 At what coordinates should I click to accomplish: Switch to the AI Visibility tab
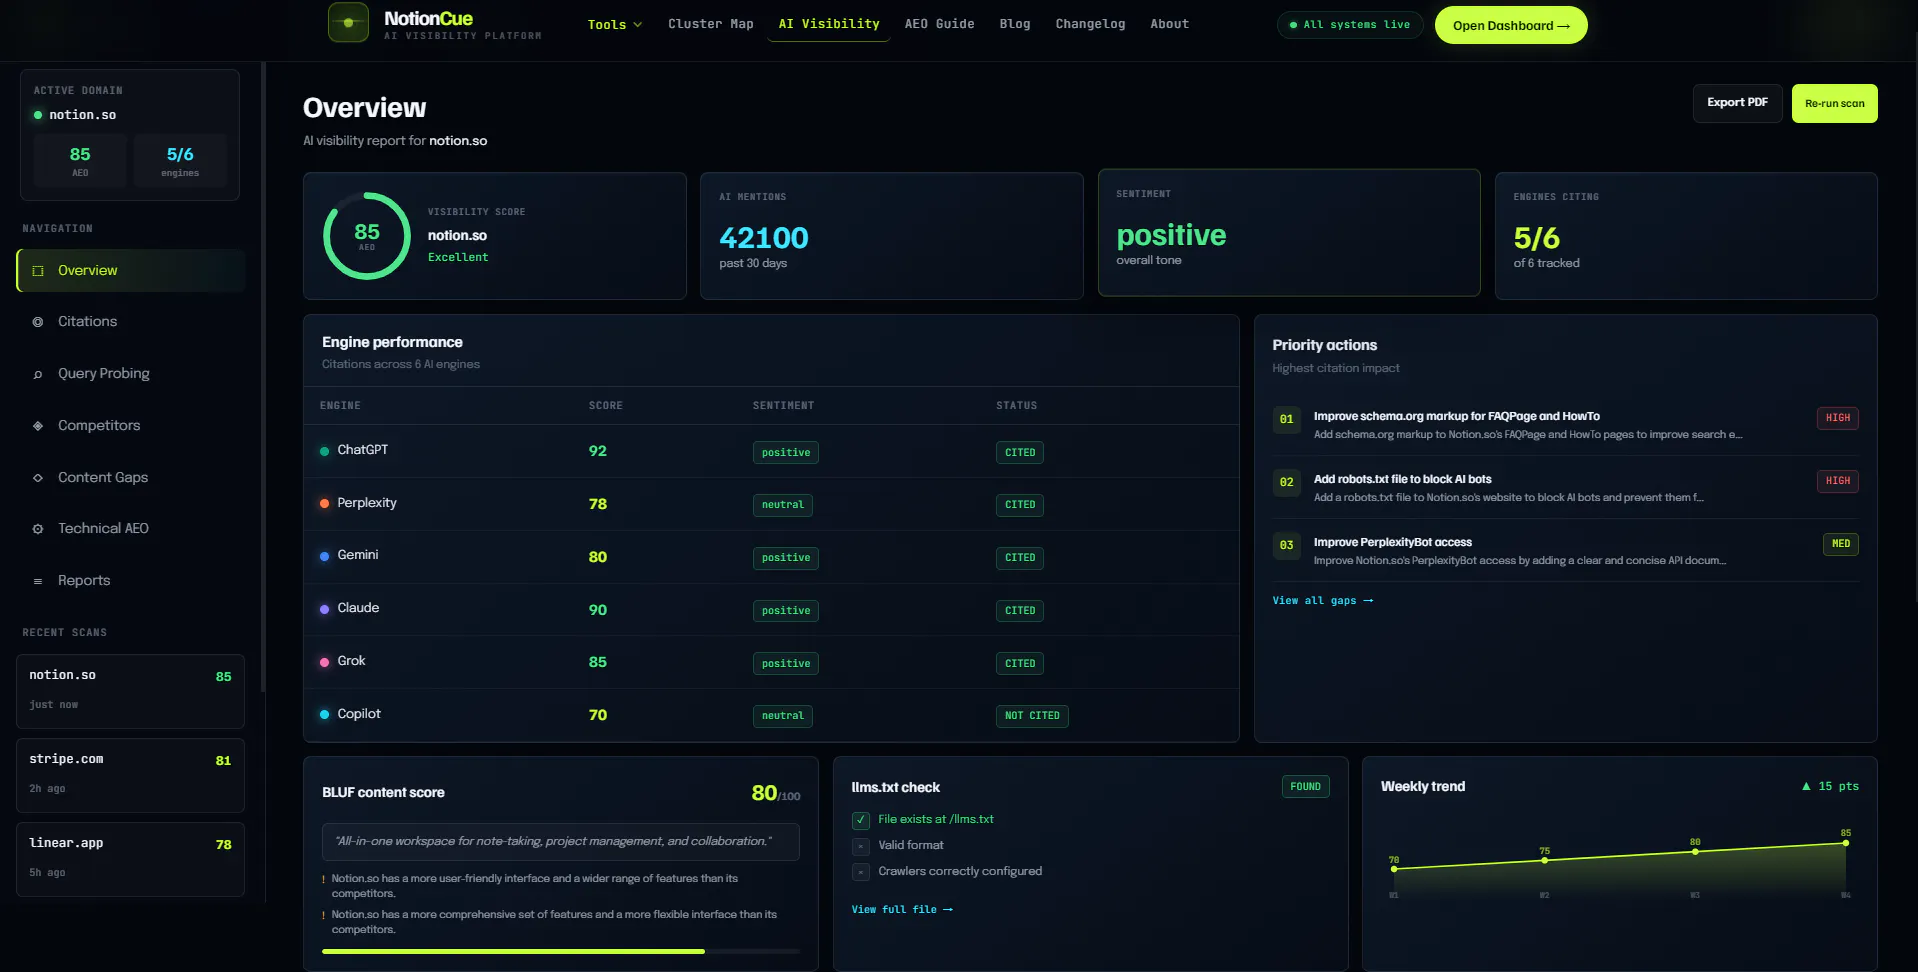click(x=829, y=24)
